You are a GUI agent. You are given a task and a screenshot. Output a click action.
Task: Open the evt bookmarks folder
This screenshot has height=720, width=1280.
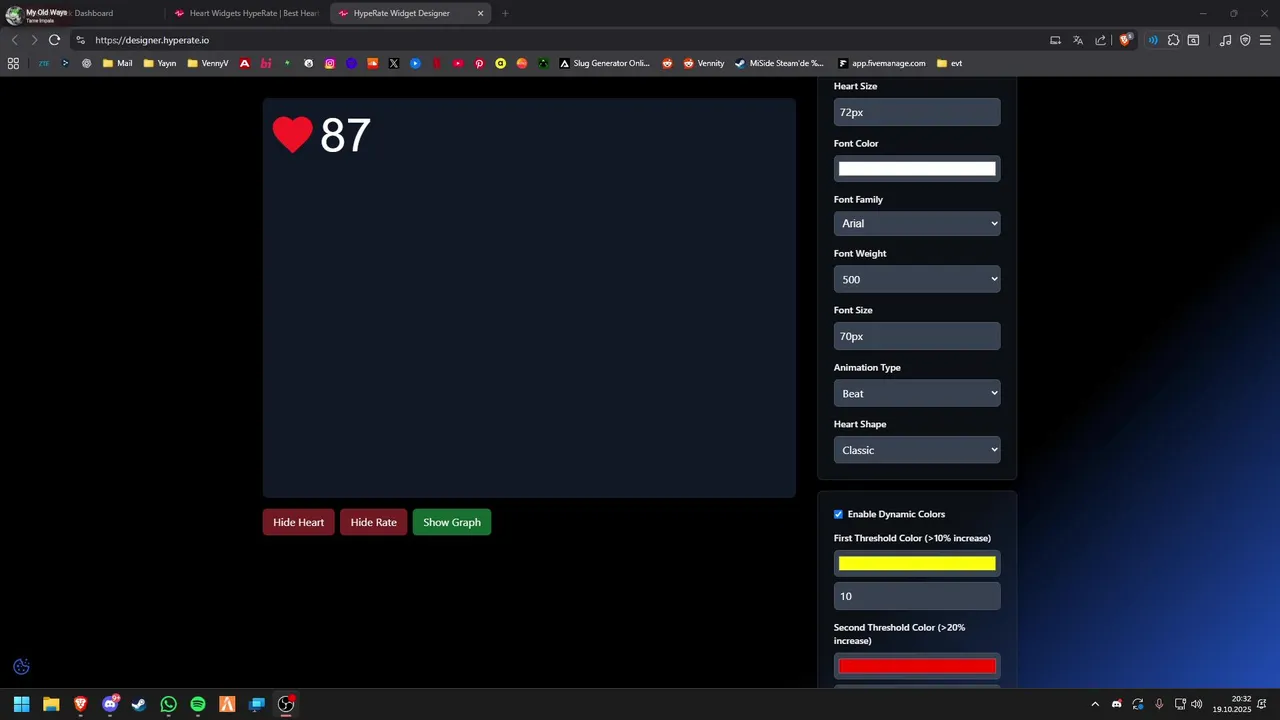[949, 63]
